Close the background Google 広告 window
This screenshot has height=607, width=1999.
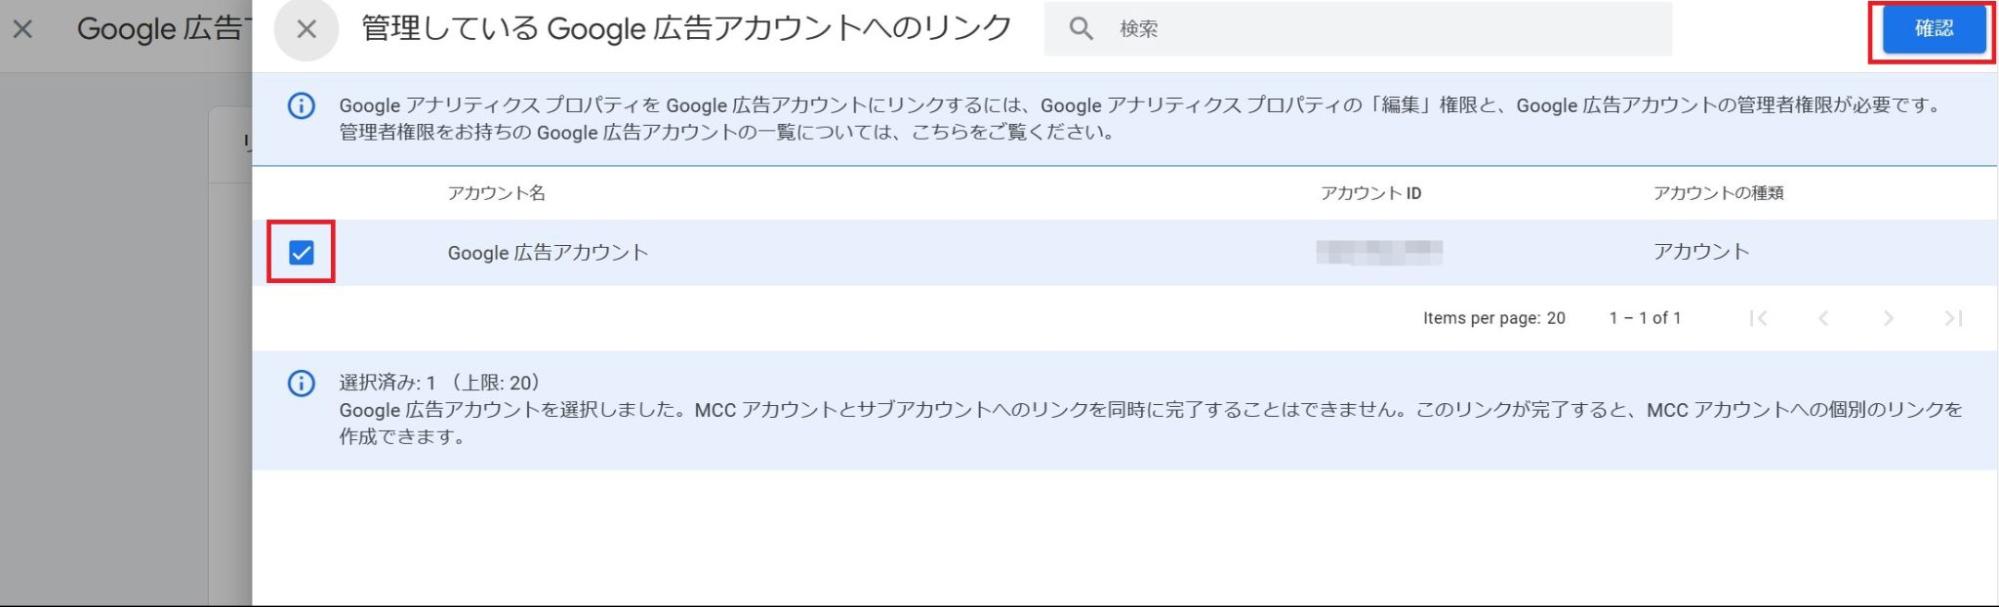pyautogui.click(x=23, y=29)
